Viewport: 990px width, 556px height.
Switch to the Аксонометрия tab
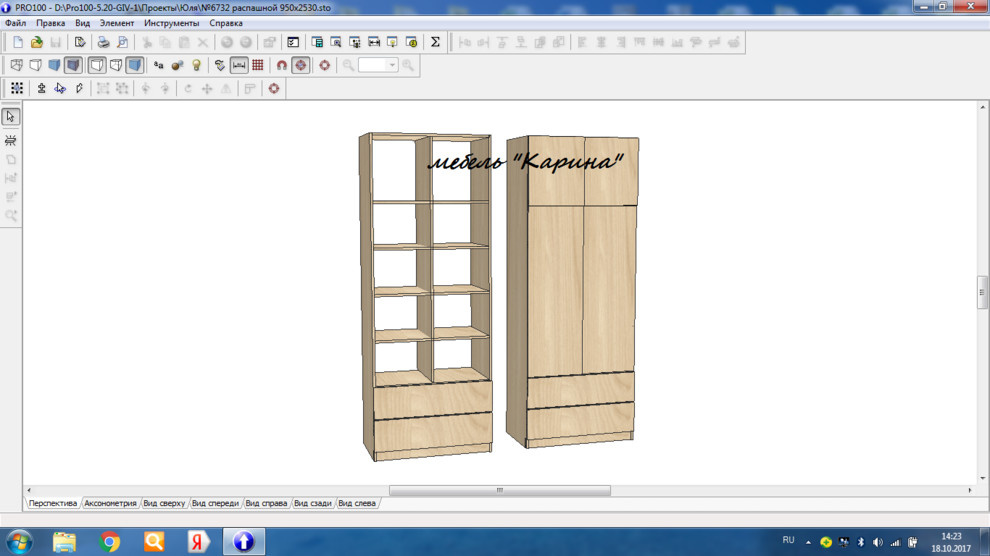(110, 503)
